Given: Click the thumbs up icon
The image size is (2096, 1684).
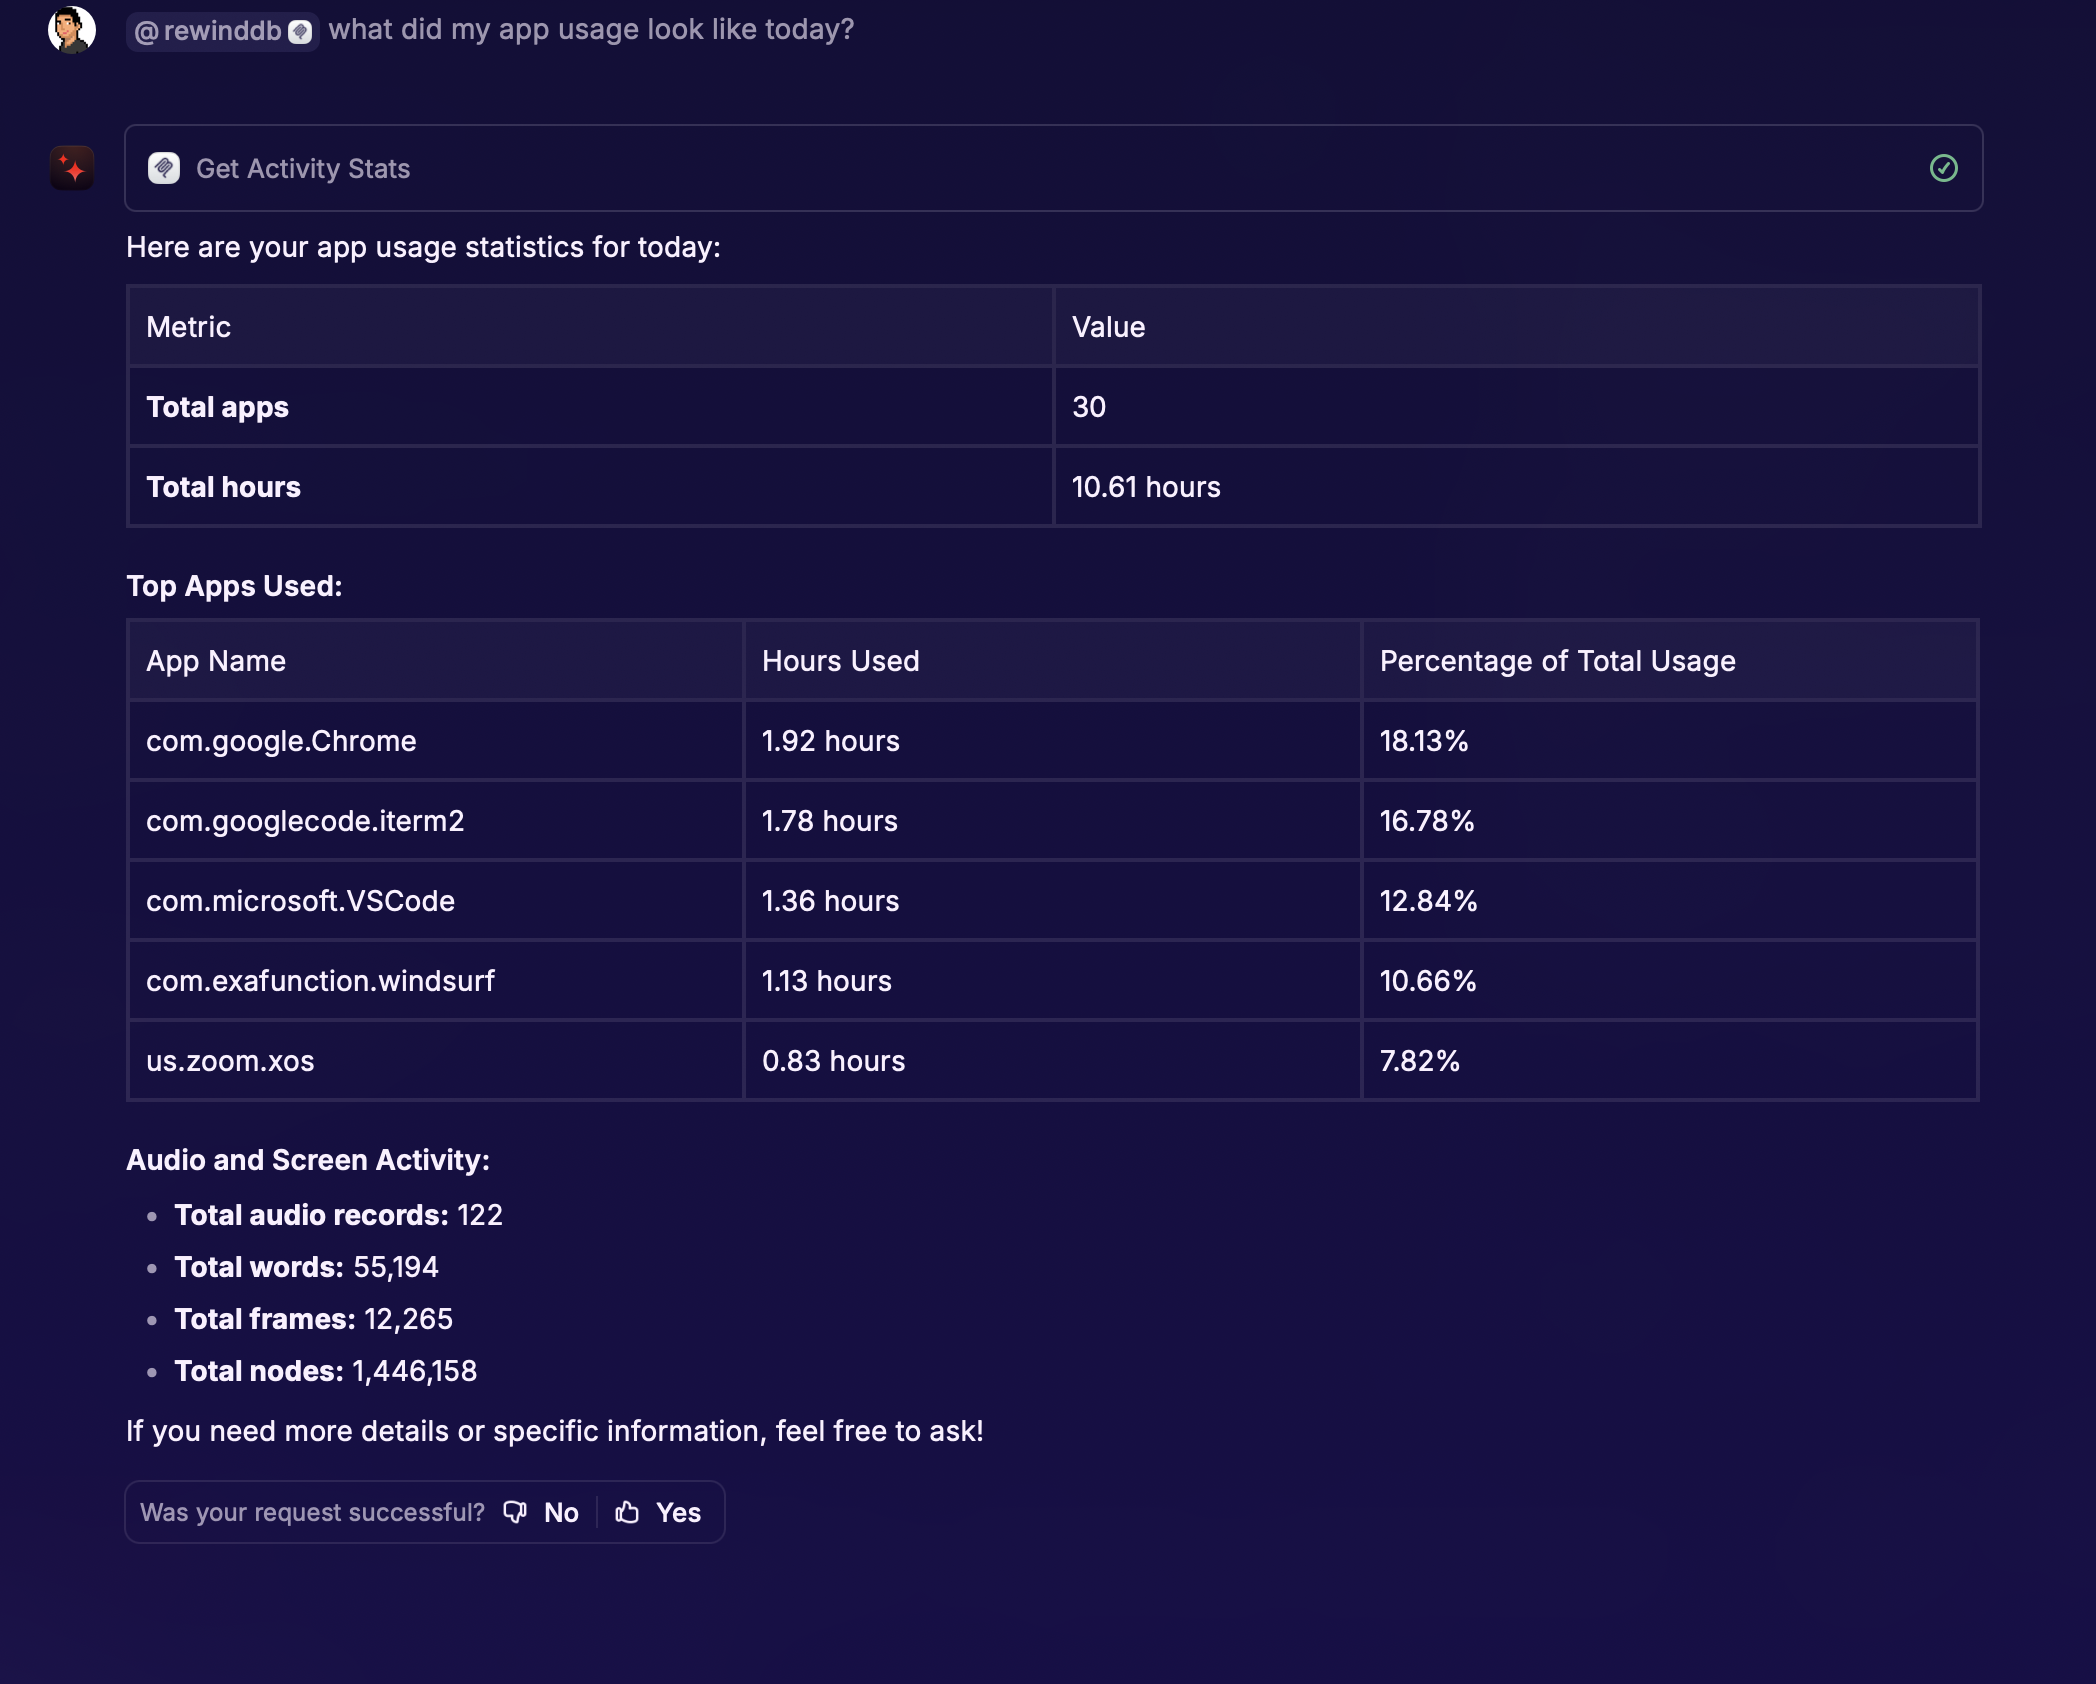Looking at the screenshot, I should tap(627, 1512).
